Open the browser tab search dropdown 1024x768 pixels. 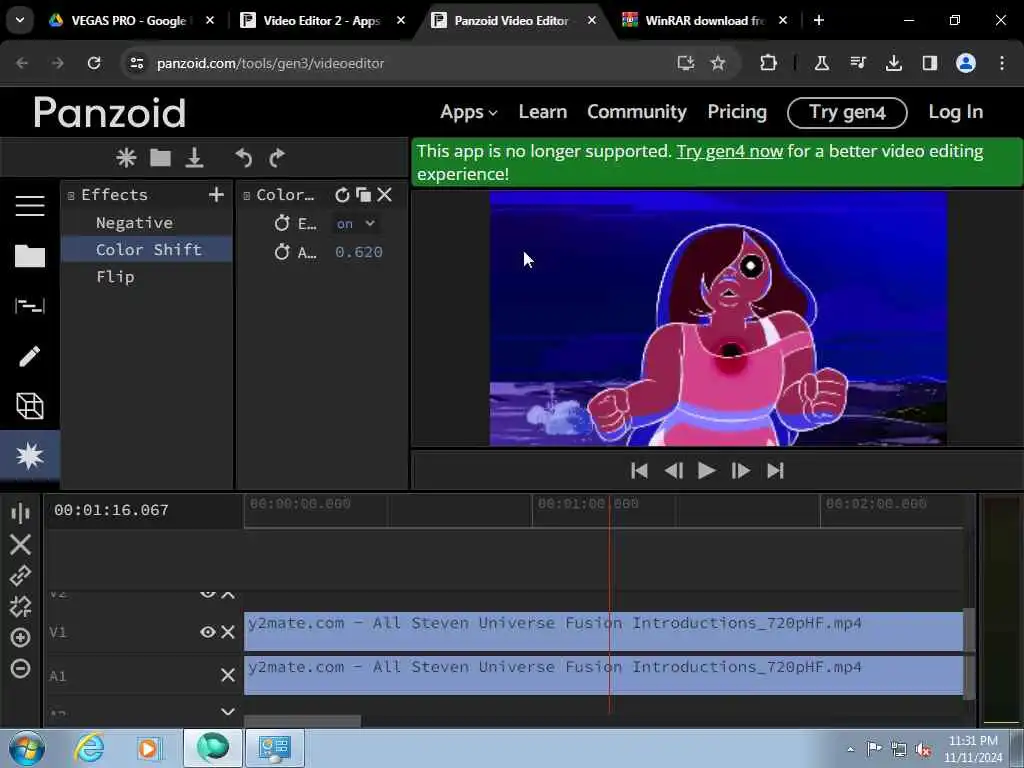[20, 20]
